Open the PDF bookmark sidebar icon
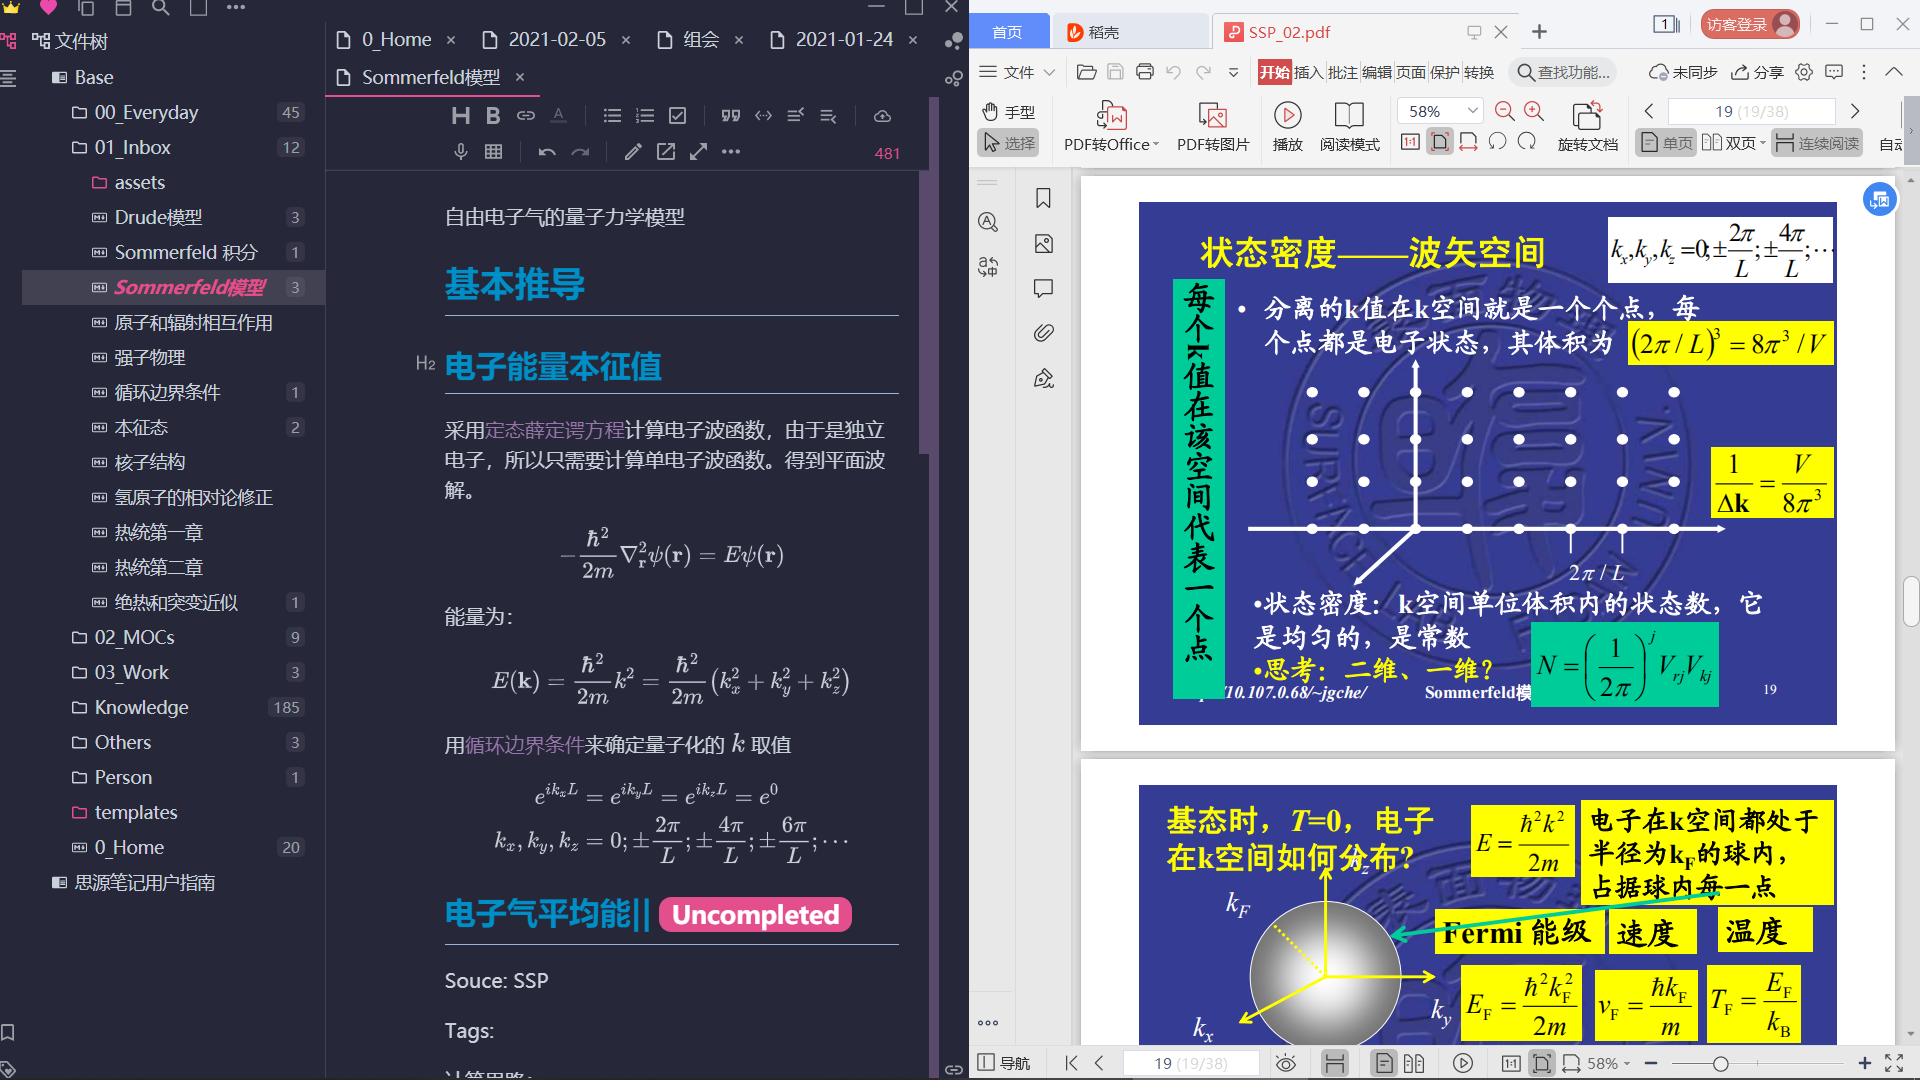 point(1043,198)
